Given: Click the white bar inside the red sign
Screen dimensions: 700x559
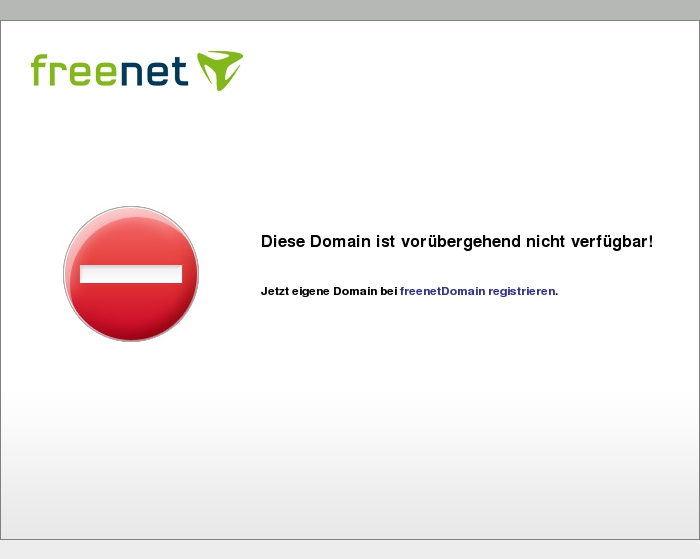Looking at the screenshot, I should 131,274.
